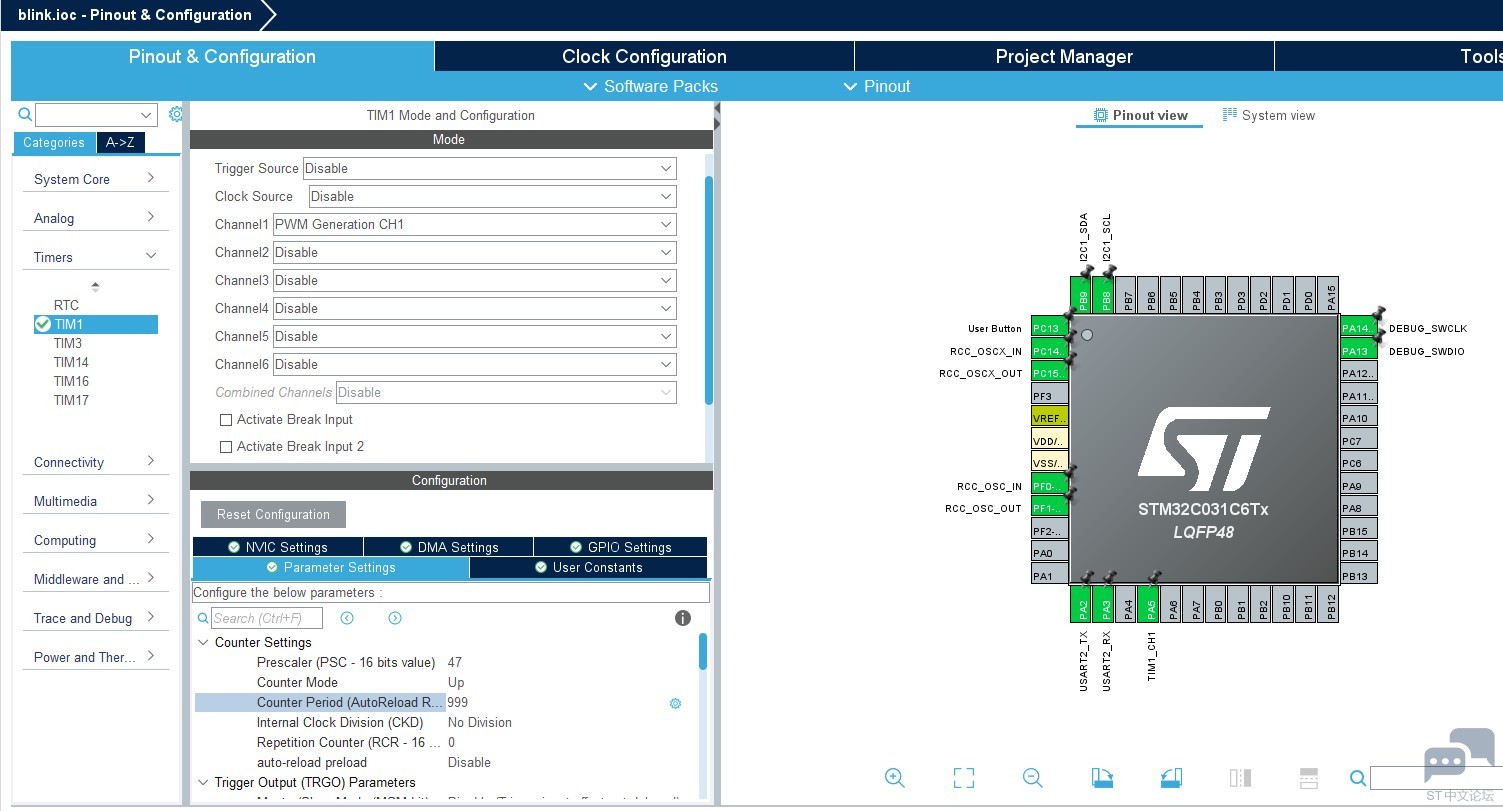Click pin PB9 on the chip
This screenshot has height=811, width=1503.
click(1082, 296)
